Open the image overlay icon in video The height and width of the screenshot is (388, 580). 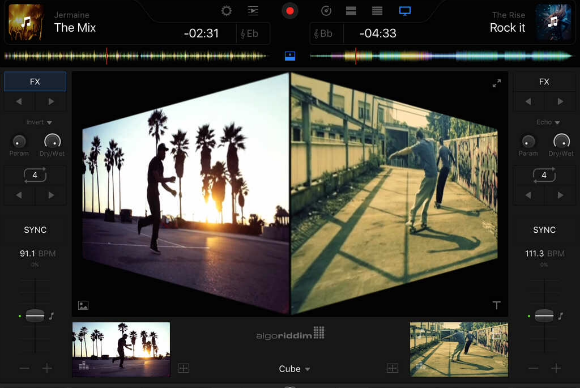pyautogui.click(x=83, y=306)
